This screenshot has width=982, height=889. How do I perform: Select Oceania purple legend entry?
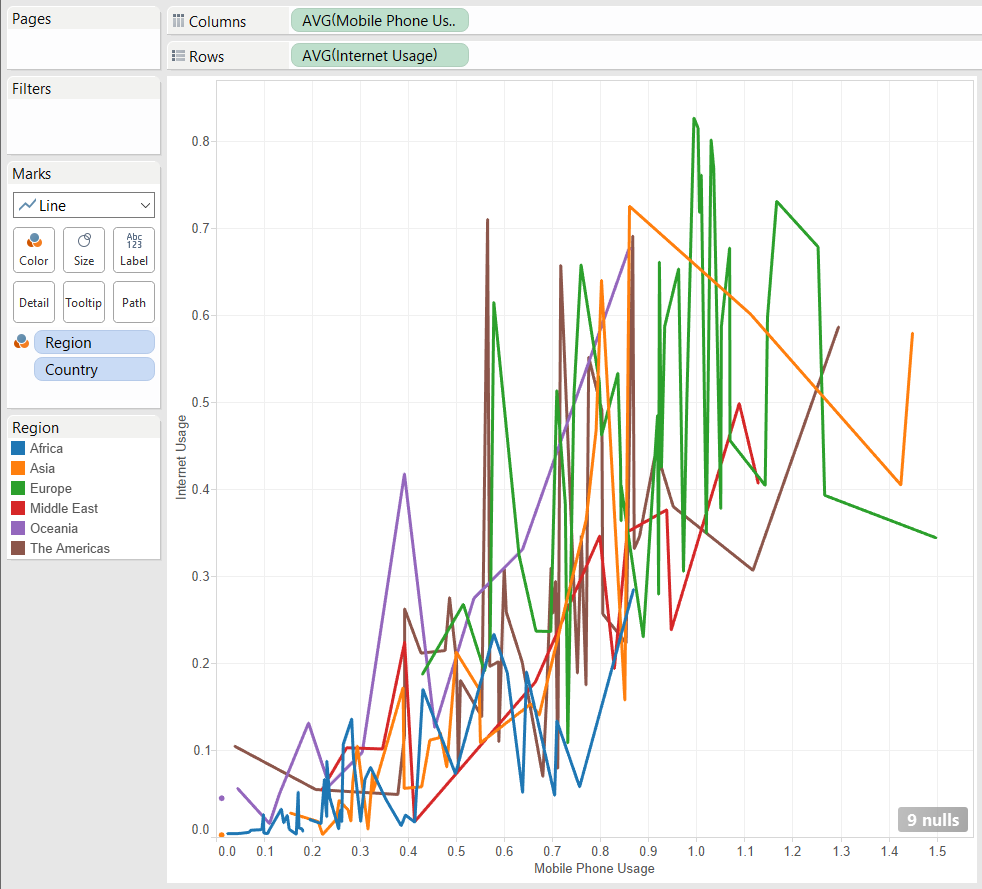[53, 528]
